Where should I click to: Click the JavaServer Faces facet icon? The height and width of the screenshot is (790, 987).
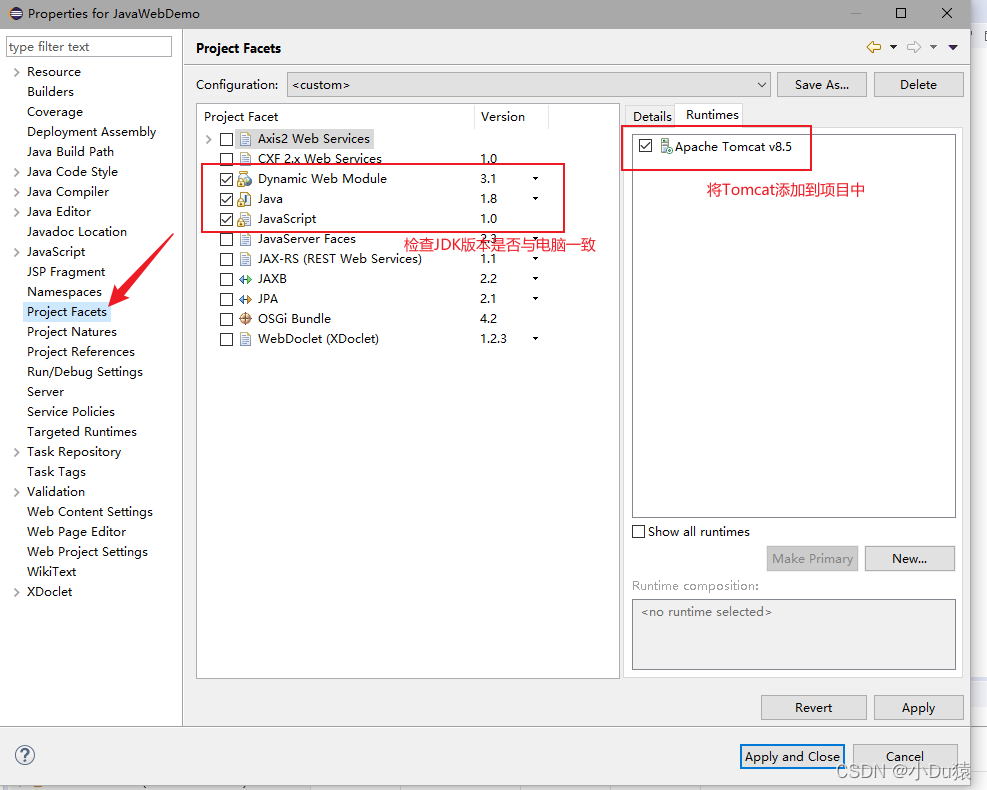tap(245, 239)
